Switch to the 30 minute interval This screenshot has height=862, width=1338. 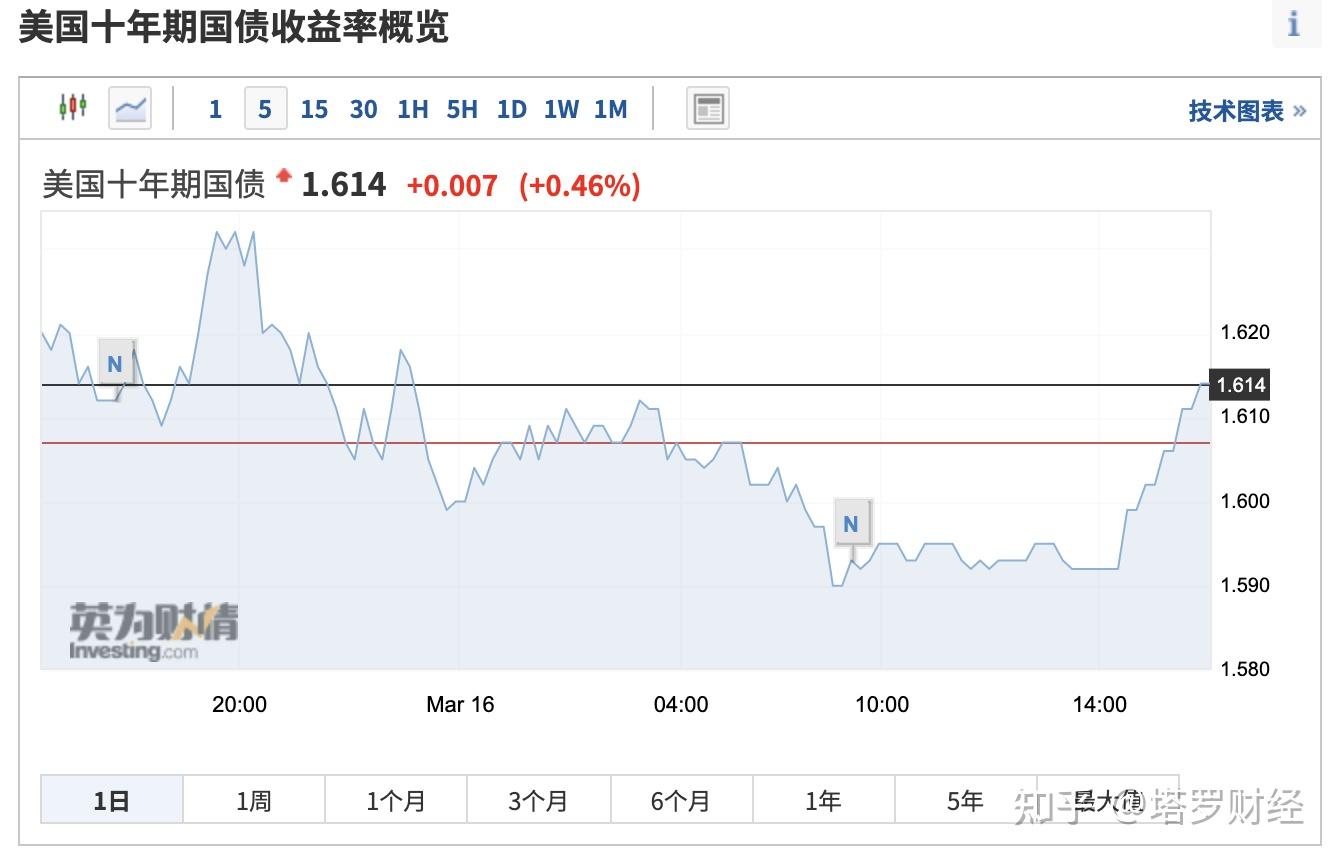[x=363, y=109]
